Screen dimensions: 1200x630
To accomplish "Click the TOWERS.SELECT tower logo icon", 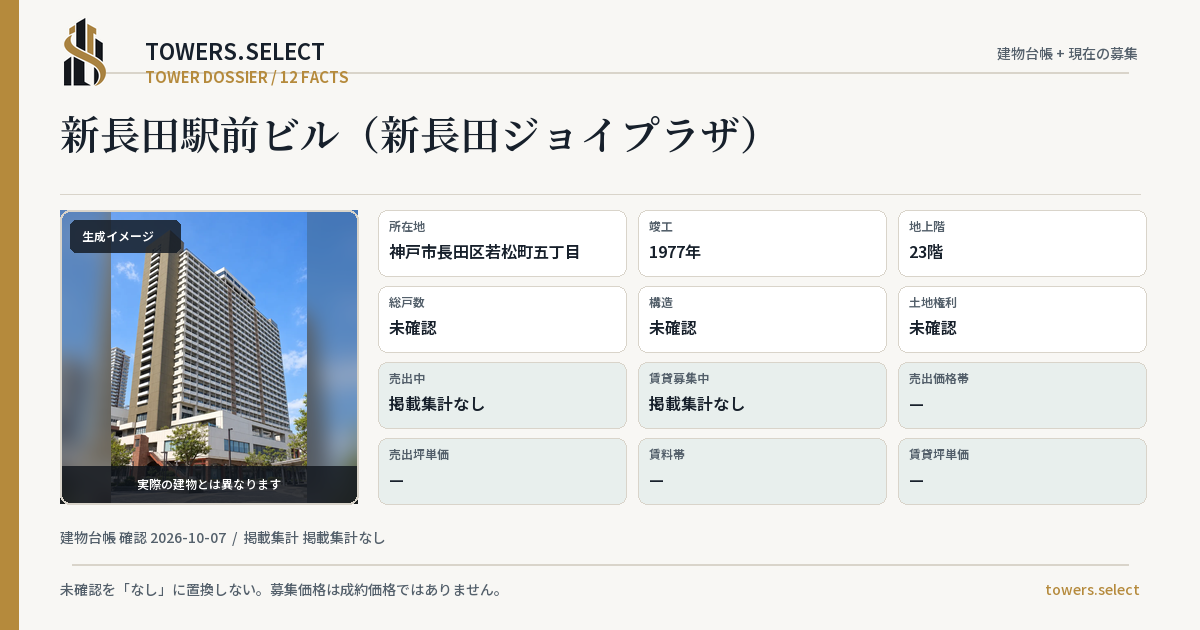I will pos(85,52).
